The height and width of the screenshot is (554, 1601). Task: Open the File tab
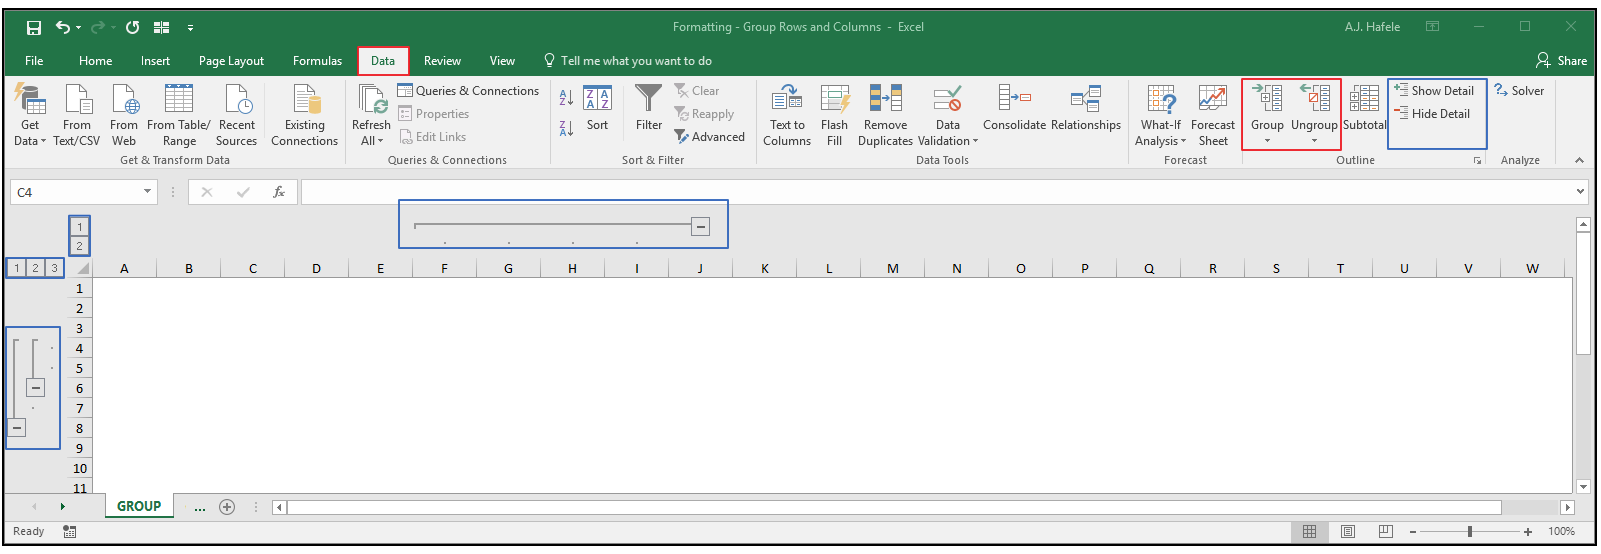(34, 61)
